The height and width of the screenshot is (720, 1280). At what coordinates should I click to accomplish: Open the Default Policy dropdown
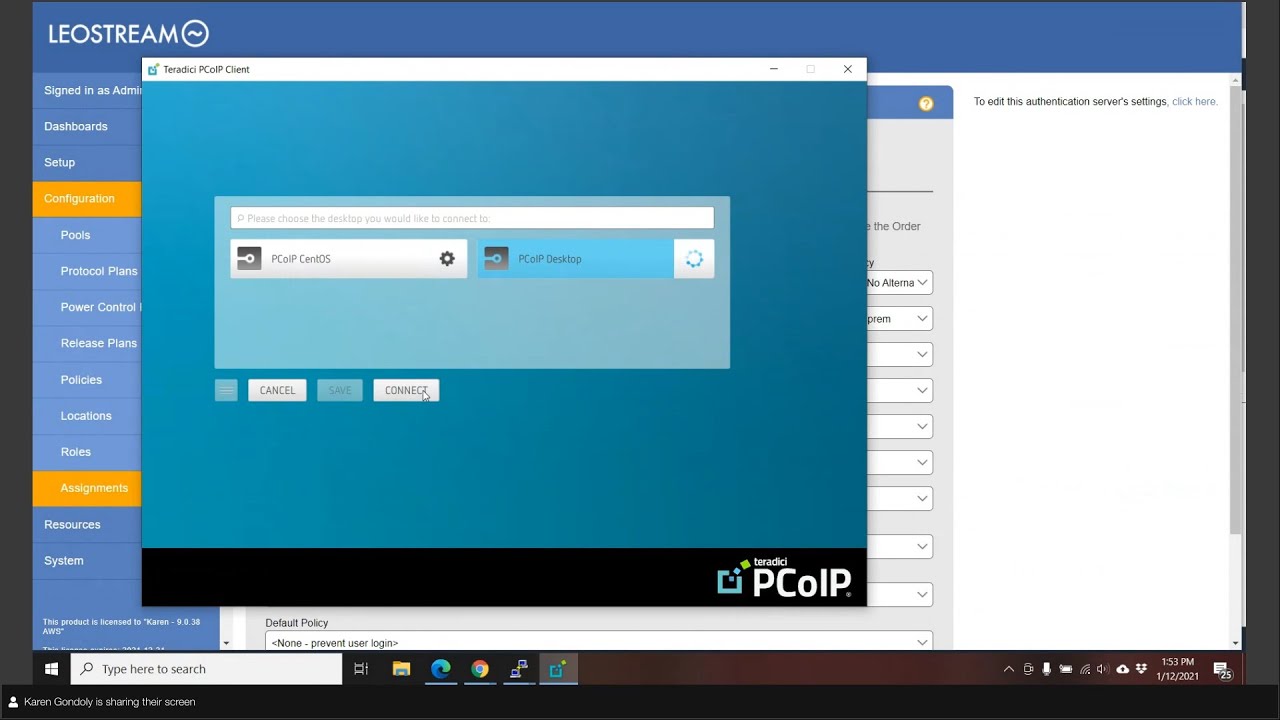coord(599,642)
